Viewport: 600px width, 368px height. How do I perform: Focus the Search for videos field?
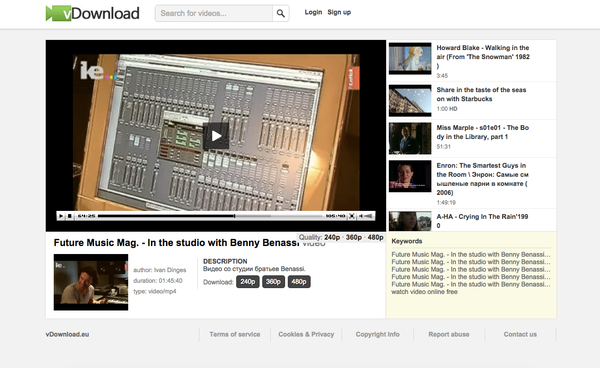tap(214, 13)
